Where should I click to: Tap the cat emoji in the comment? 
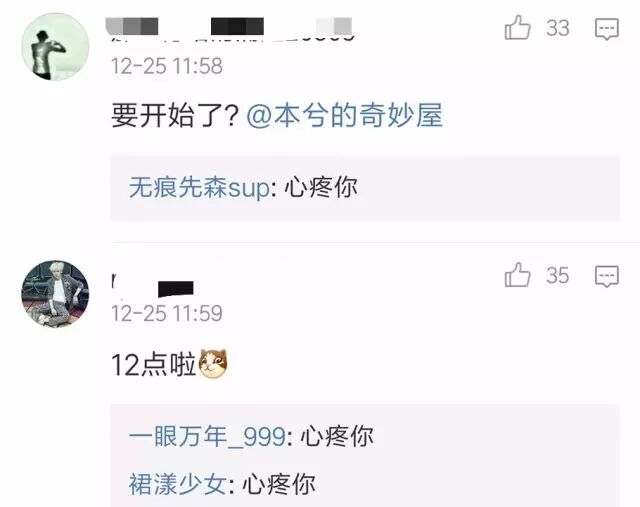coord(213,363)
